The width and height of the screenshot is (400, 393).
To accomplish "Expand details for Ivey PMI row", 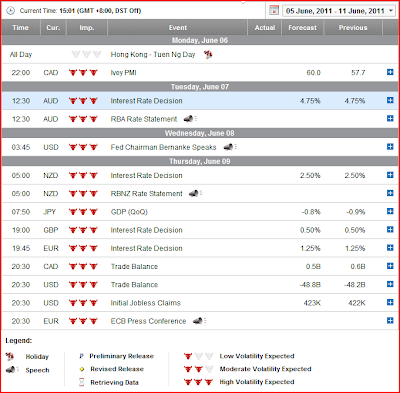I will pos(390,72).
